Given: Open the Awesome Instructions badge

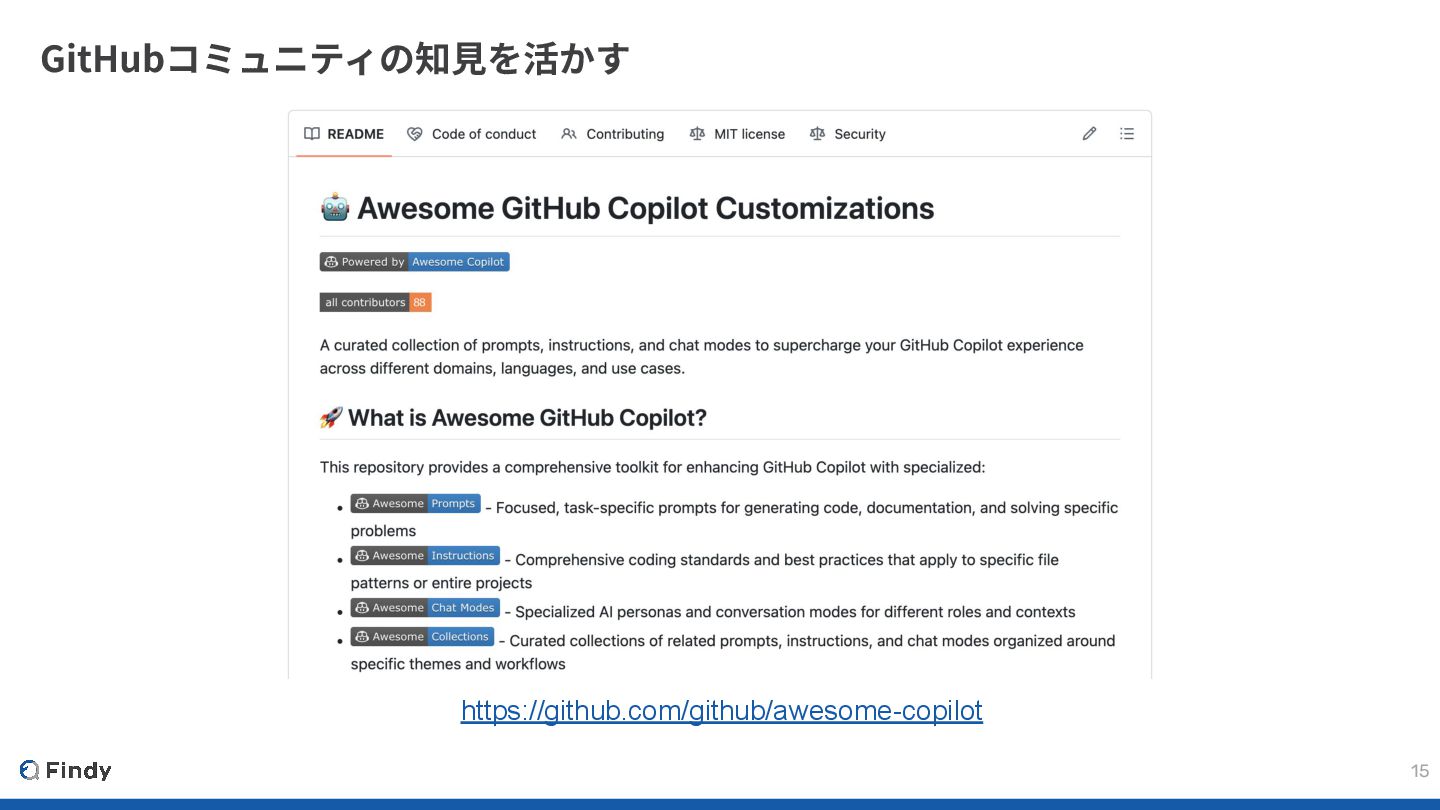Looking at the screenshot, I should point(425,555).
